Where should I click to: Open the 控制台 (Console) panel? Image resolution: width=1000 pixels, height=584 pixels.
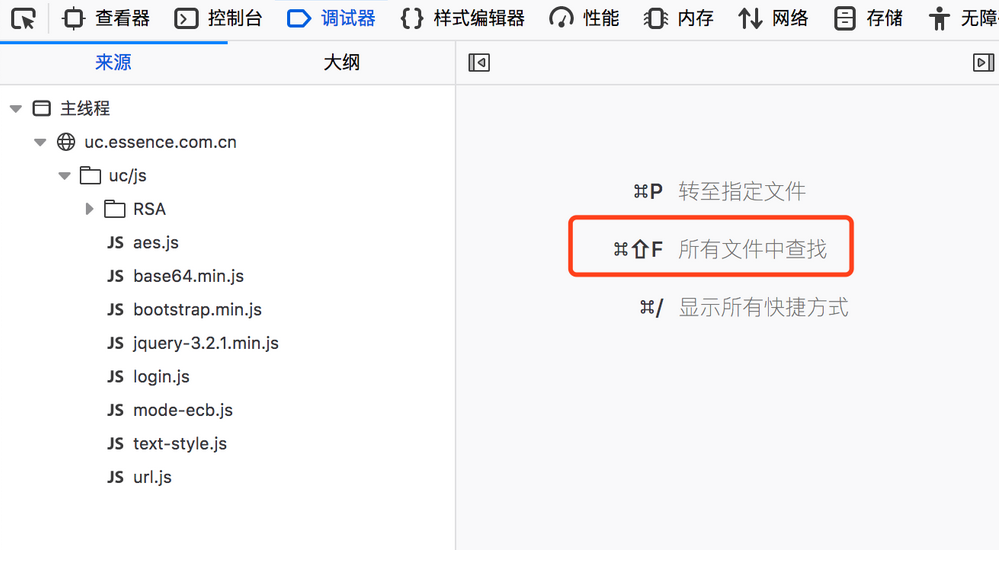point(220,17)
